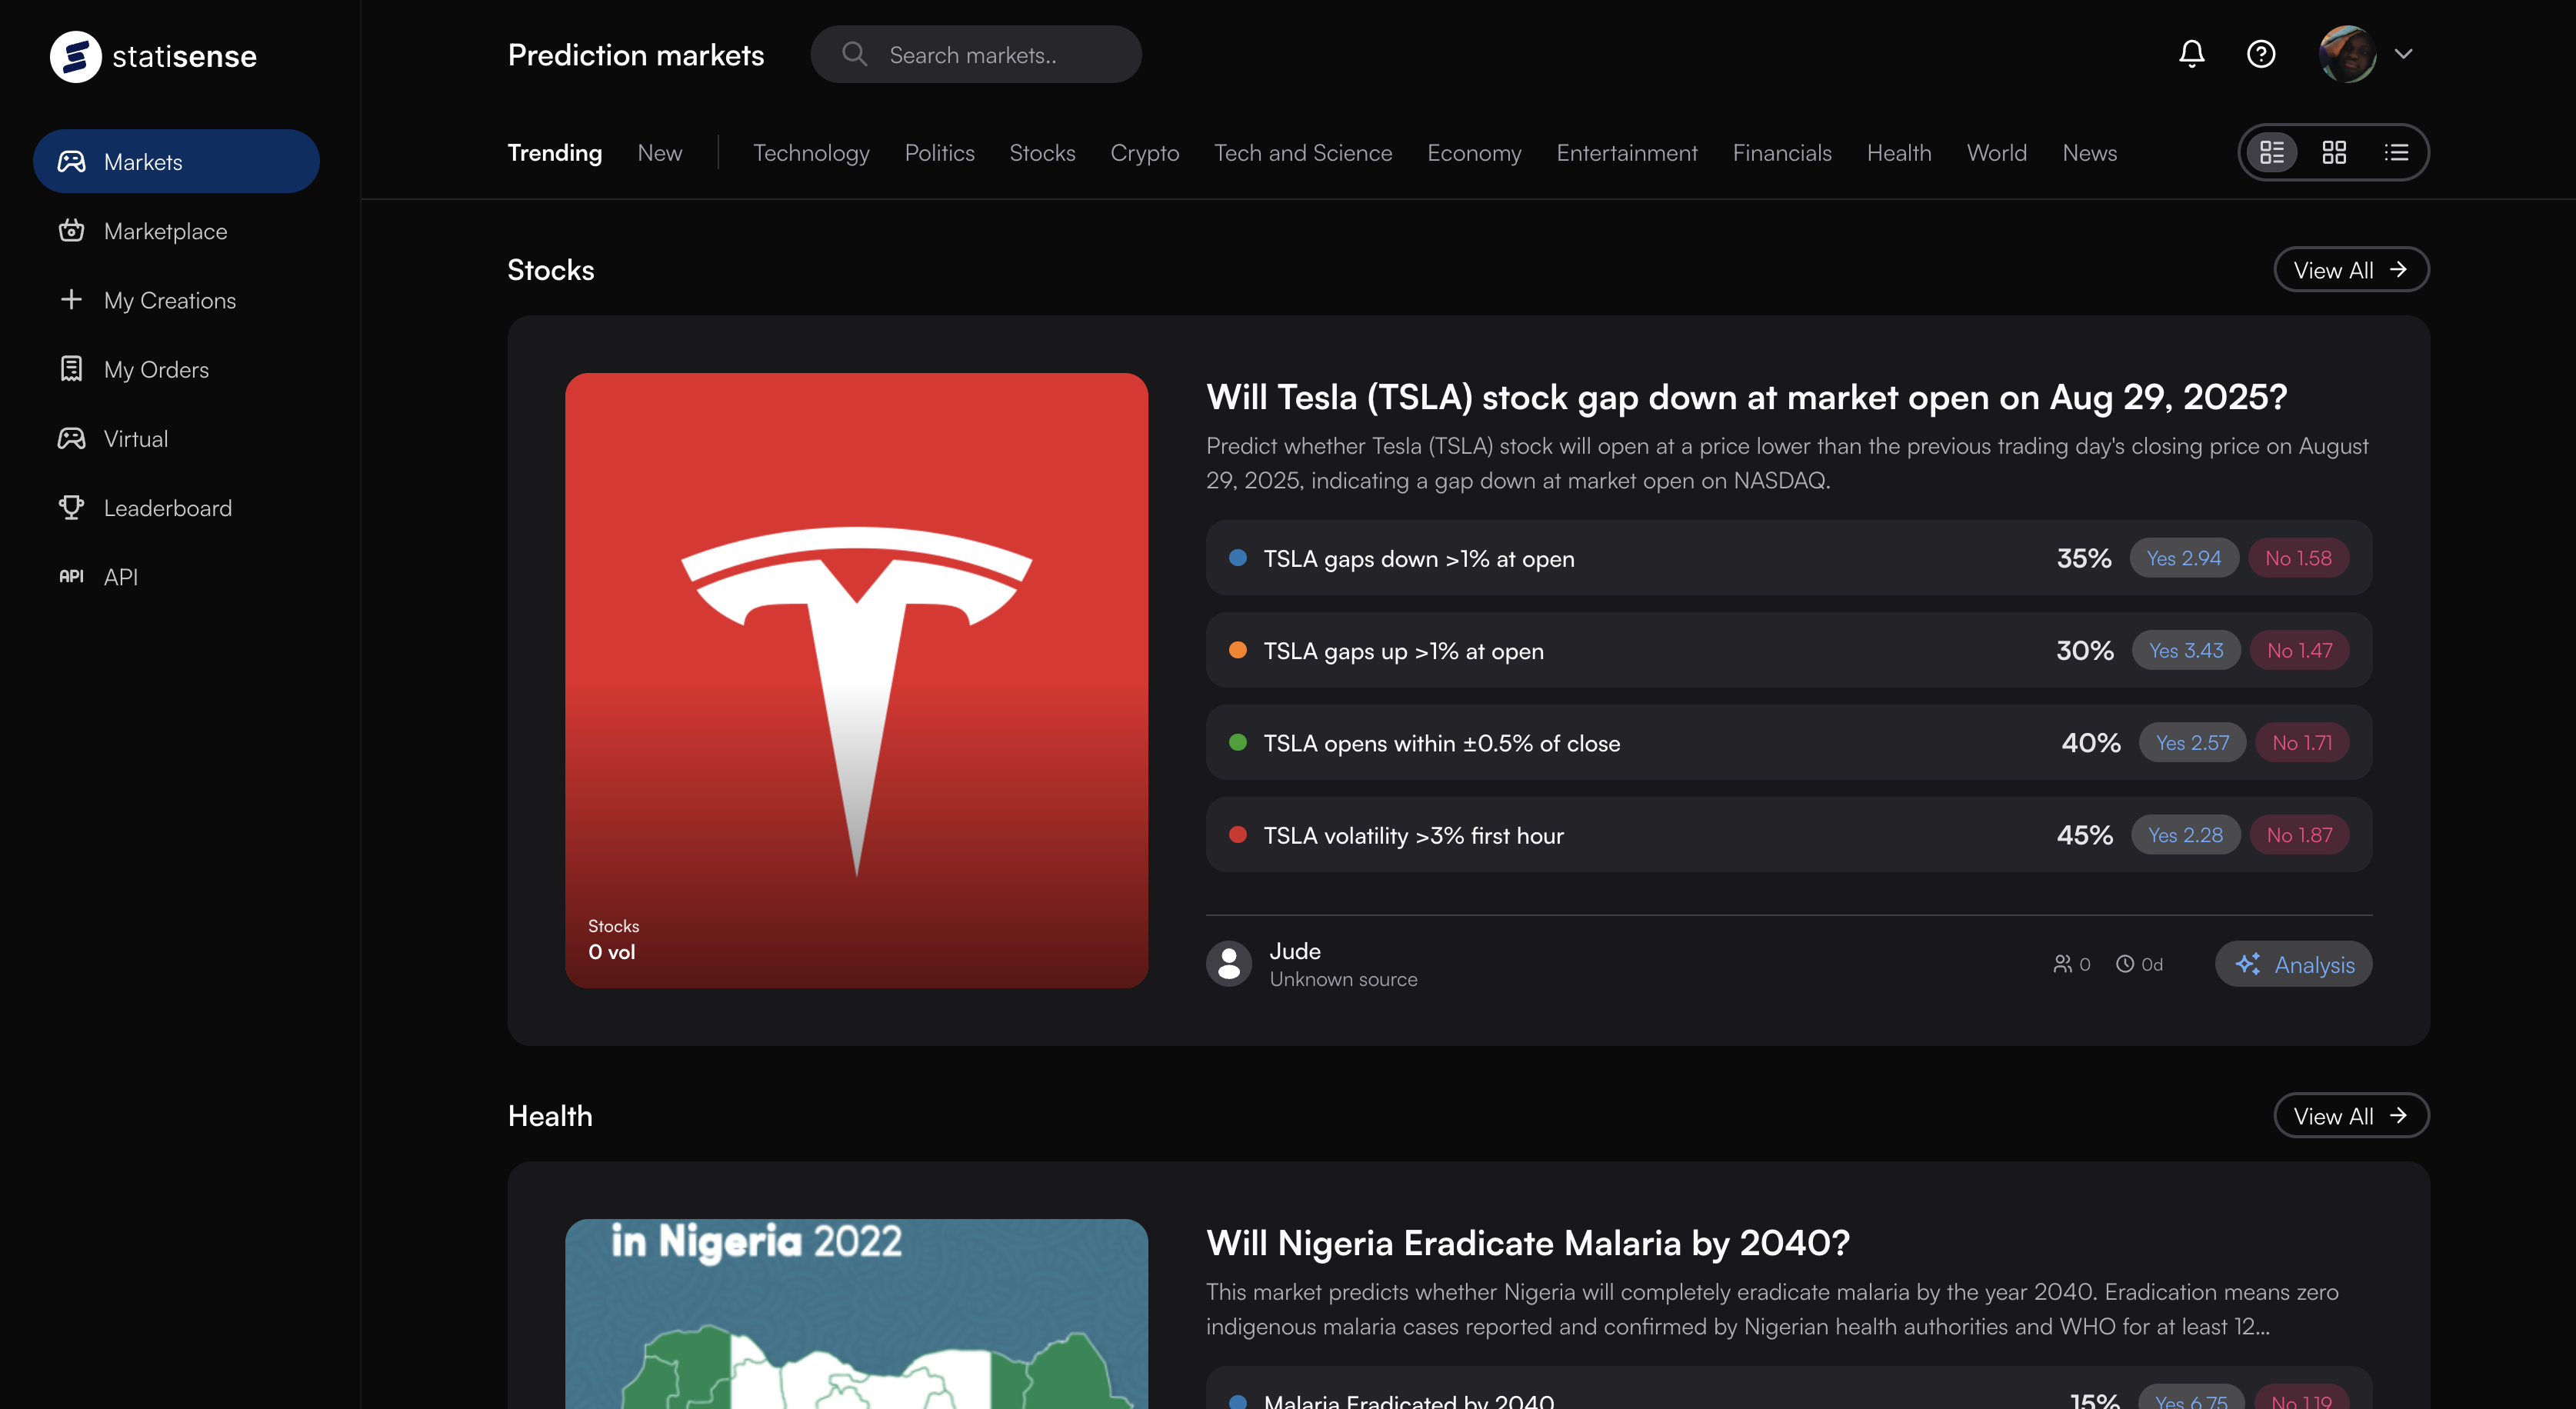
Task: Click the My Creations plus icon
Action: 71,299
